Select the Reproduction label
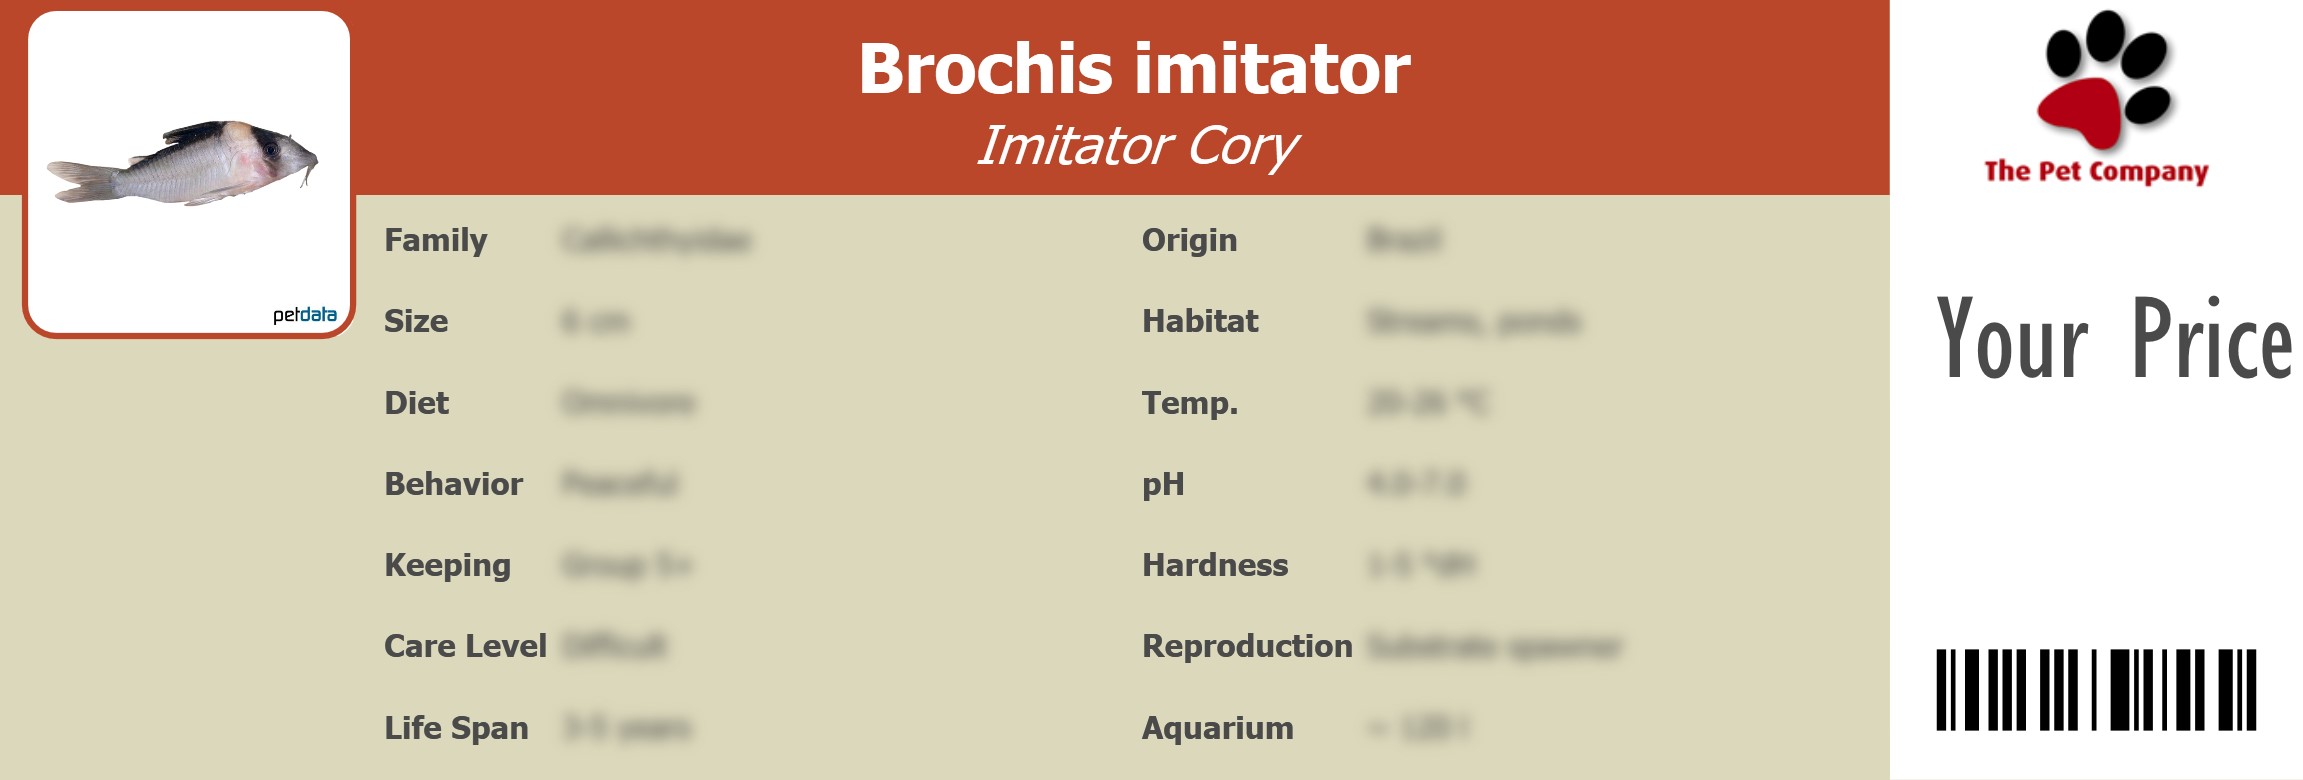This screenshot has height=780, width=2303. tap(1247, 646)
